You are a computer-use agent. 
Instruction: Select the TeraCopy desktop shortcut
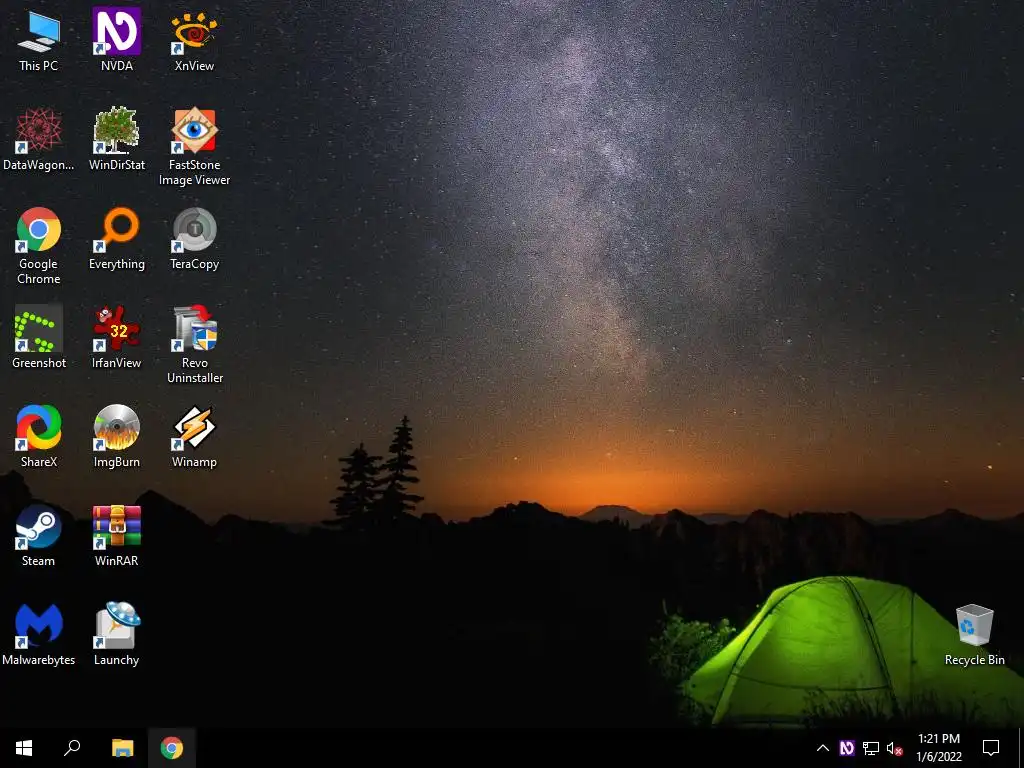(x=195, y=239)
